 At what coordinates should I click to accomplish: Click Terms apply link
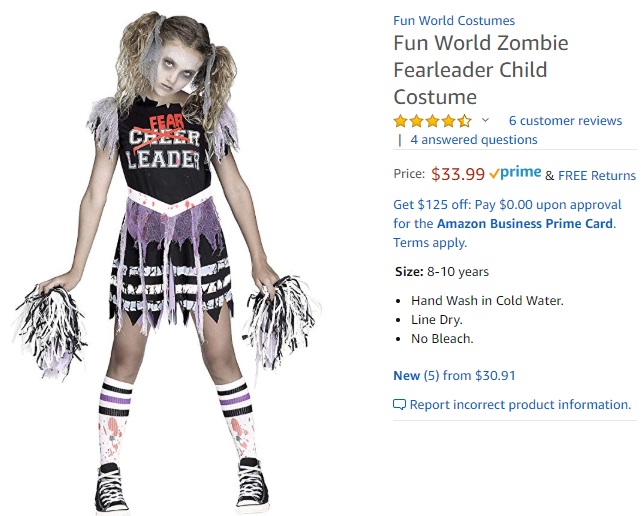point(430,243)
